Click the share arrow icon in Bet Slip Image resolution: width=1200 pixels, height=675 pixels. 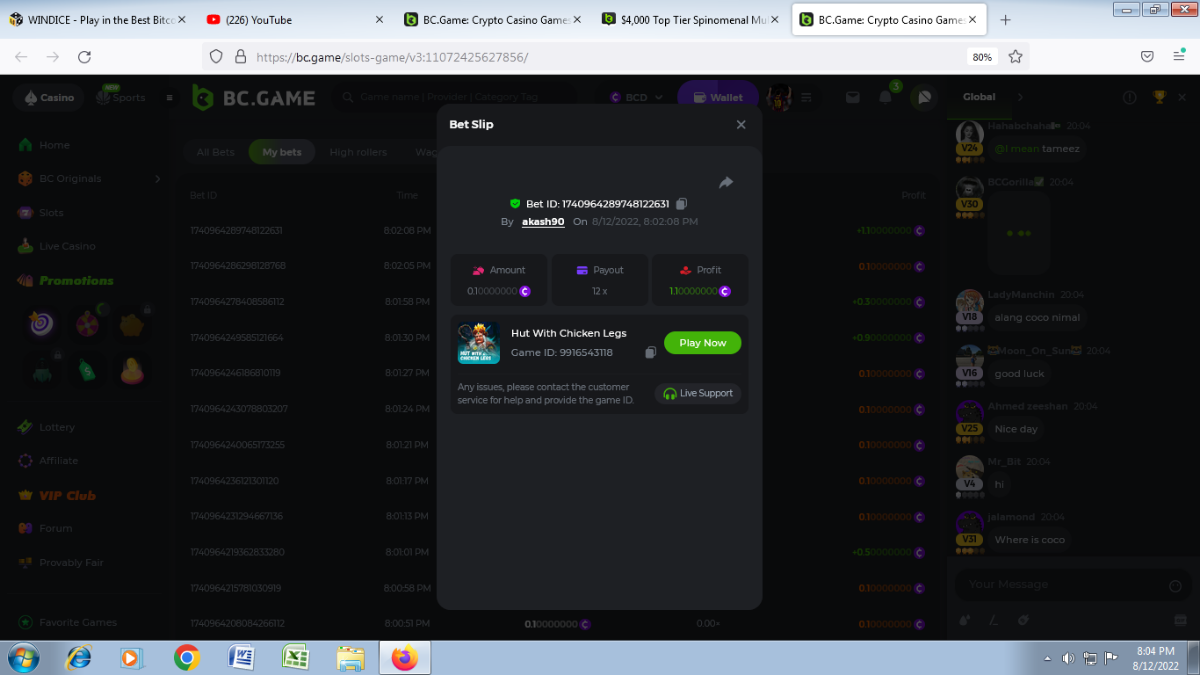(x=726, y=182)
